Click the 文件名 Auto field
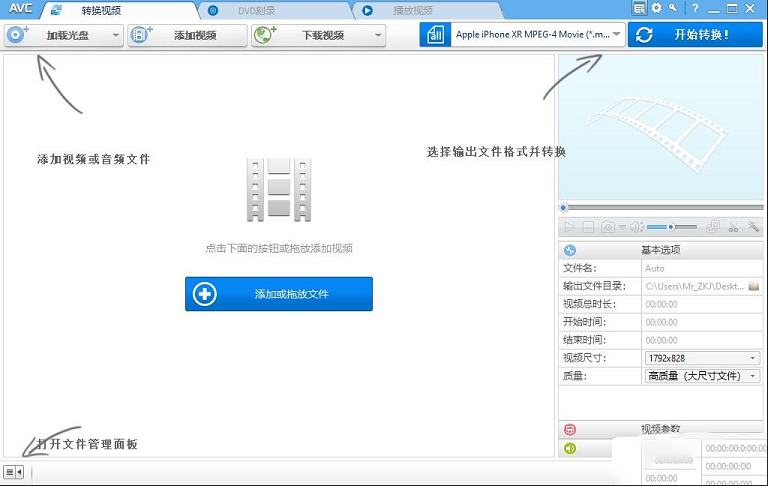The image size is (768, 486). point(701,268)
